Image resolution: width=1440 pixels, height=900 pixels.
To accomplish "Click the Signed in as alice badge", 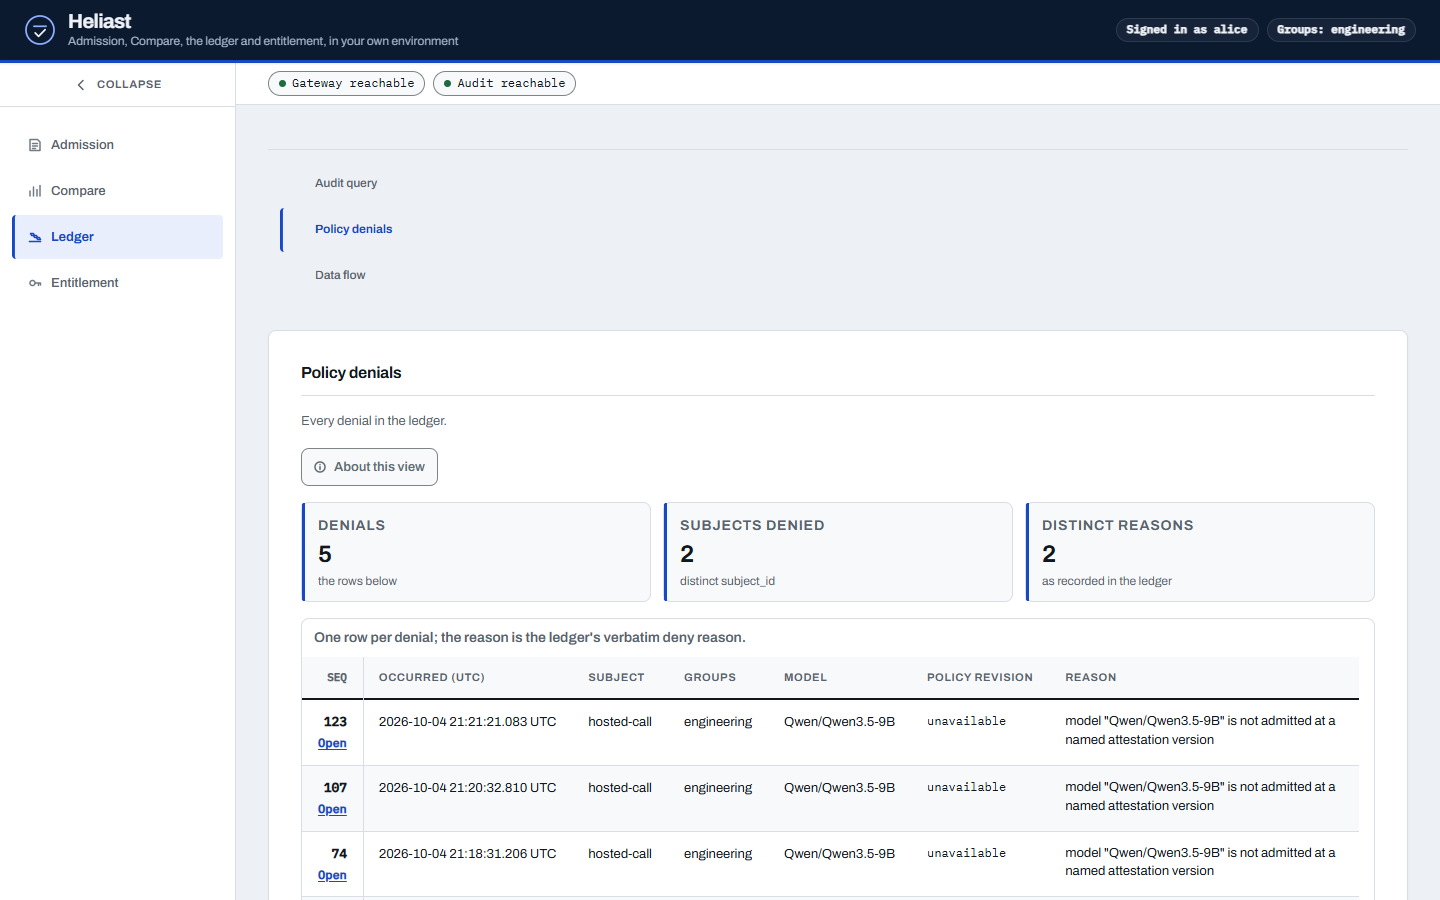I will pyautogui.click(x=1186, y=30).
